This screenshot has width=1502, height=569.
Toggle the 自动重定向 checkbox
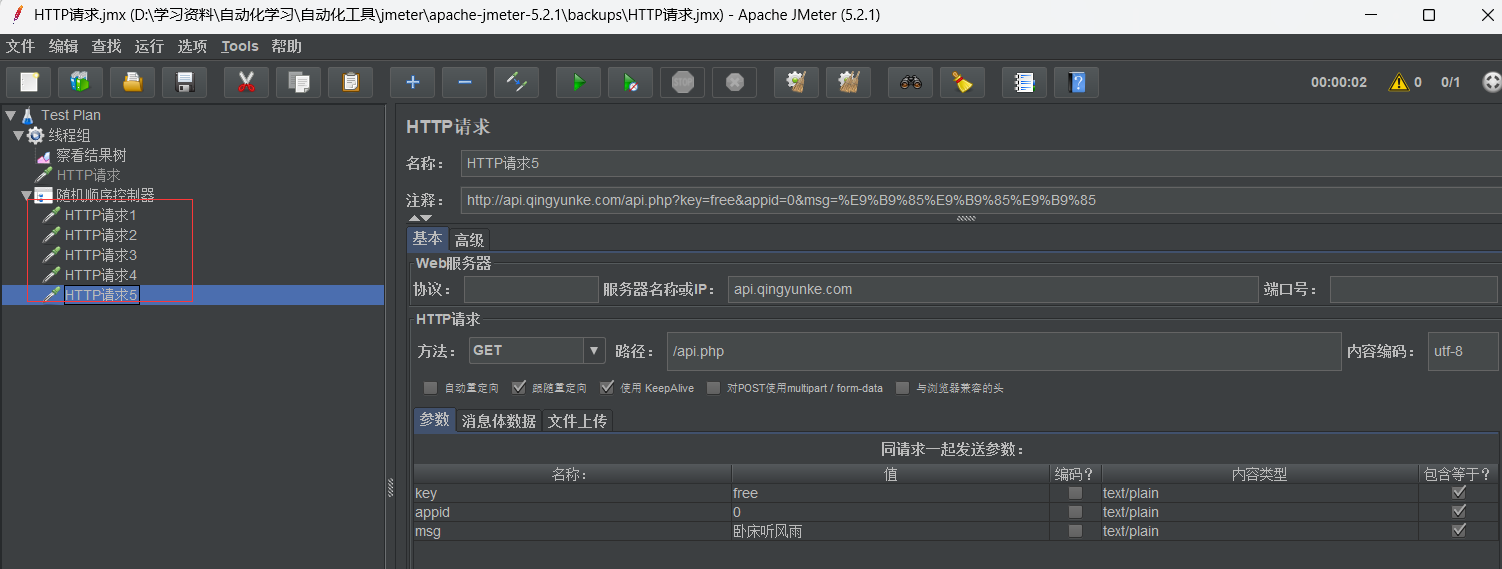pos(430,388)
